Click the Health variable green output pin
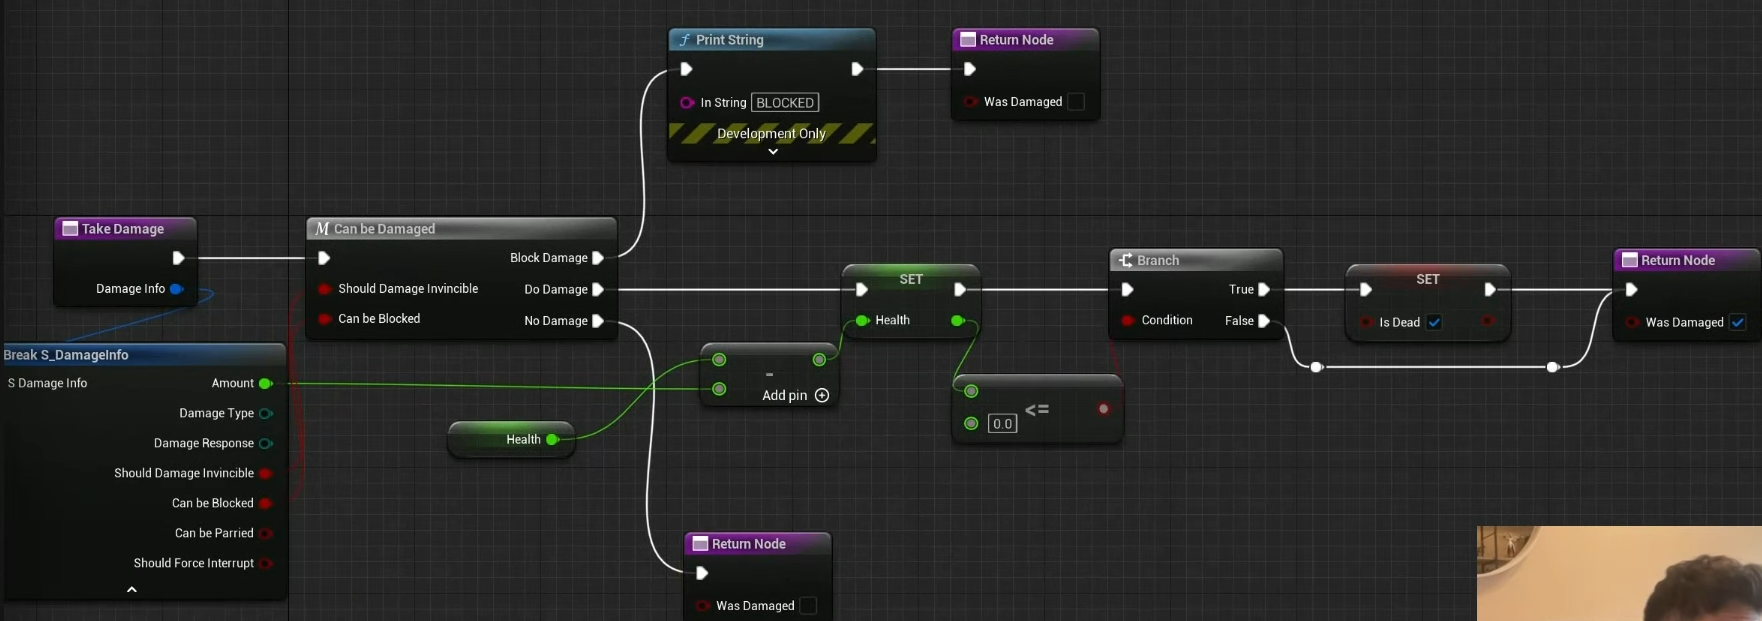The width and height of the screenshot is (1762, 621). click(552, 440)
